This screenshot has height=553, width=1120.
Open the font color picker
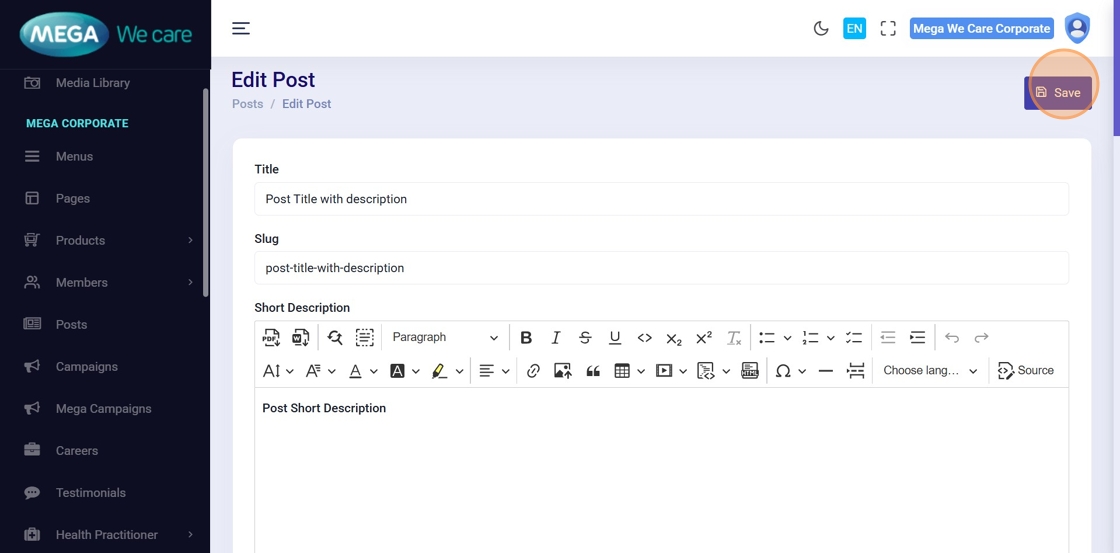point(355,371)
